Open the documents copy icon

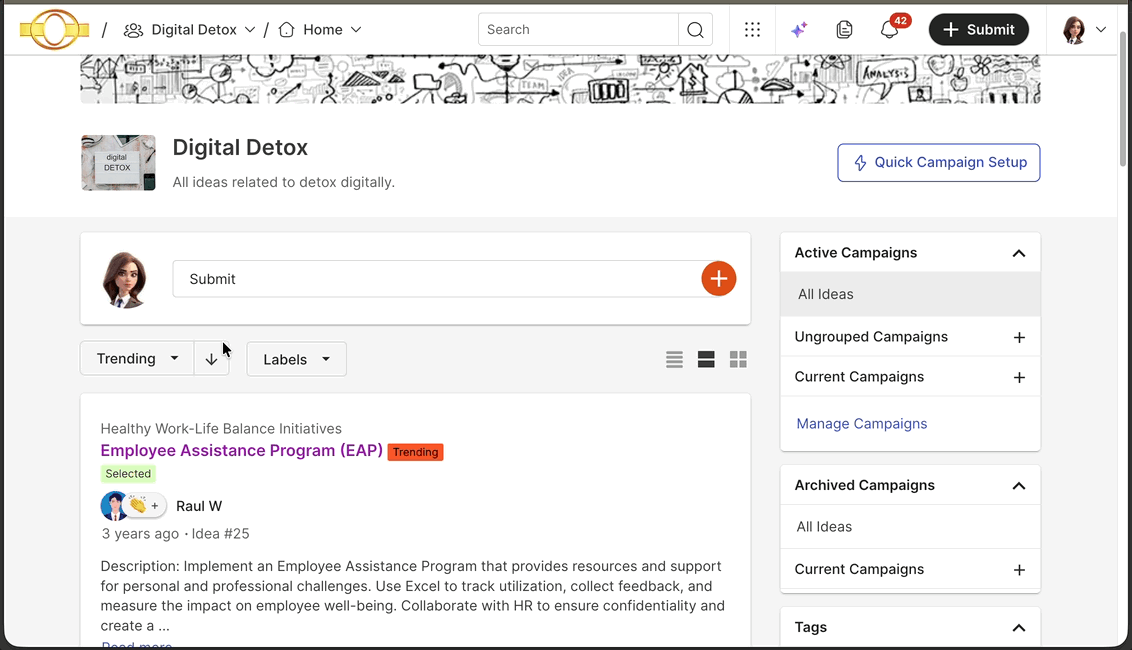pyautogui.click(x=844, y=30)
